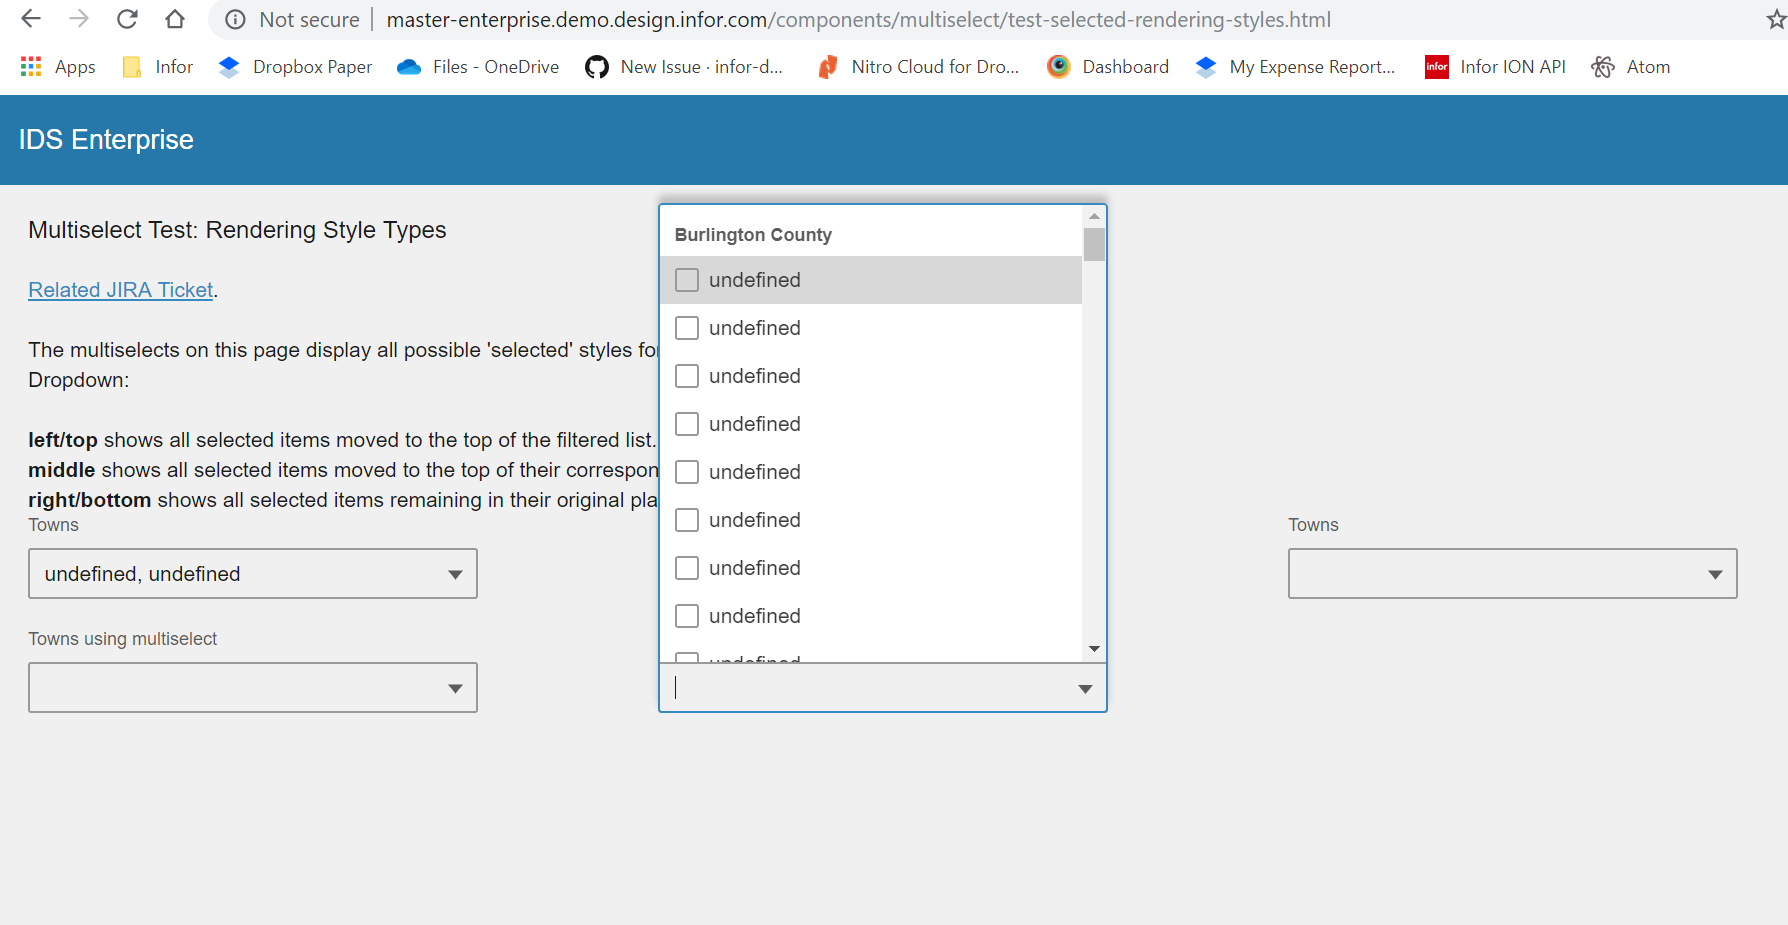The height and width of the screenshot is (925, 1788).
Task: Go to browser home page icon
Action: tap(175, 19)
